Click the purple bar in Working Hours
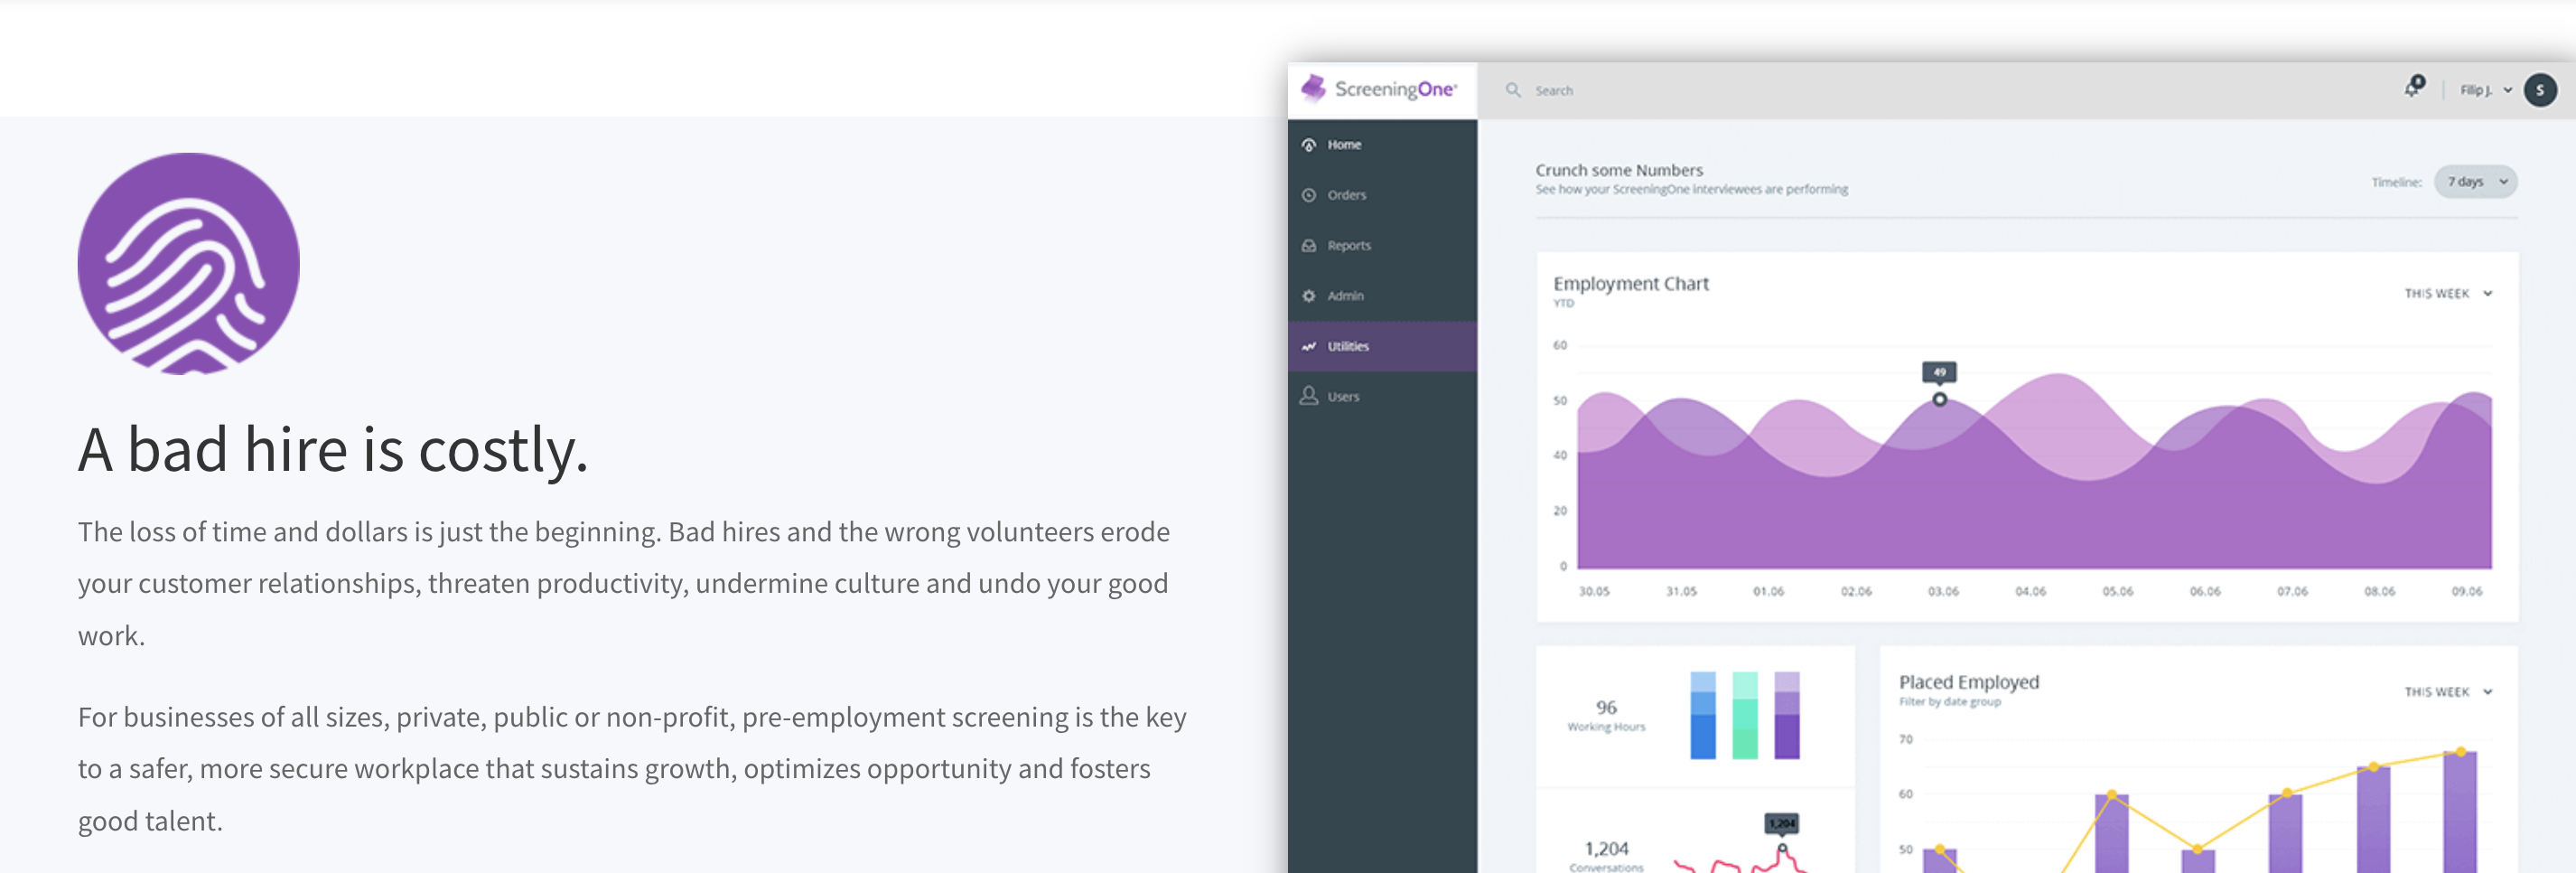Screen dimensions: 2576x873 point(1787,715)
